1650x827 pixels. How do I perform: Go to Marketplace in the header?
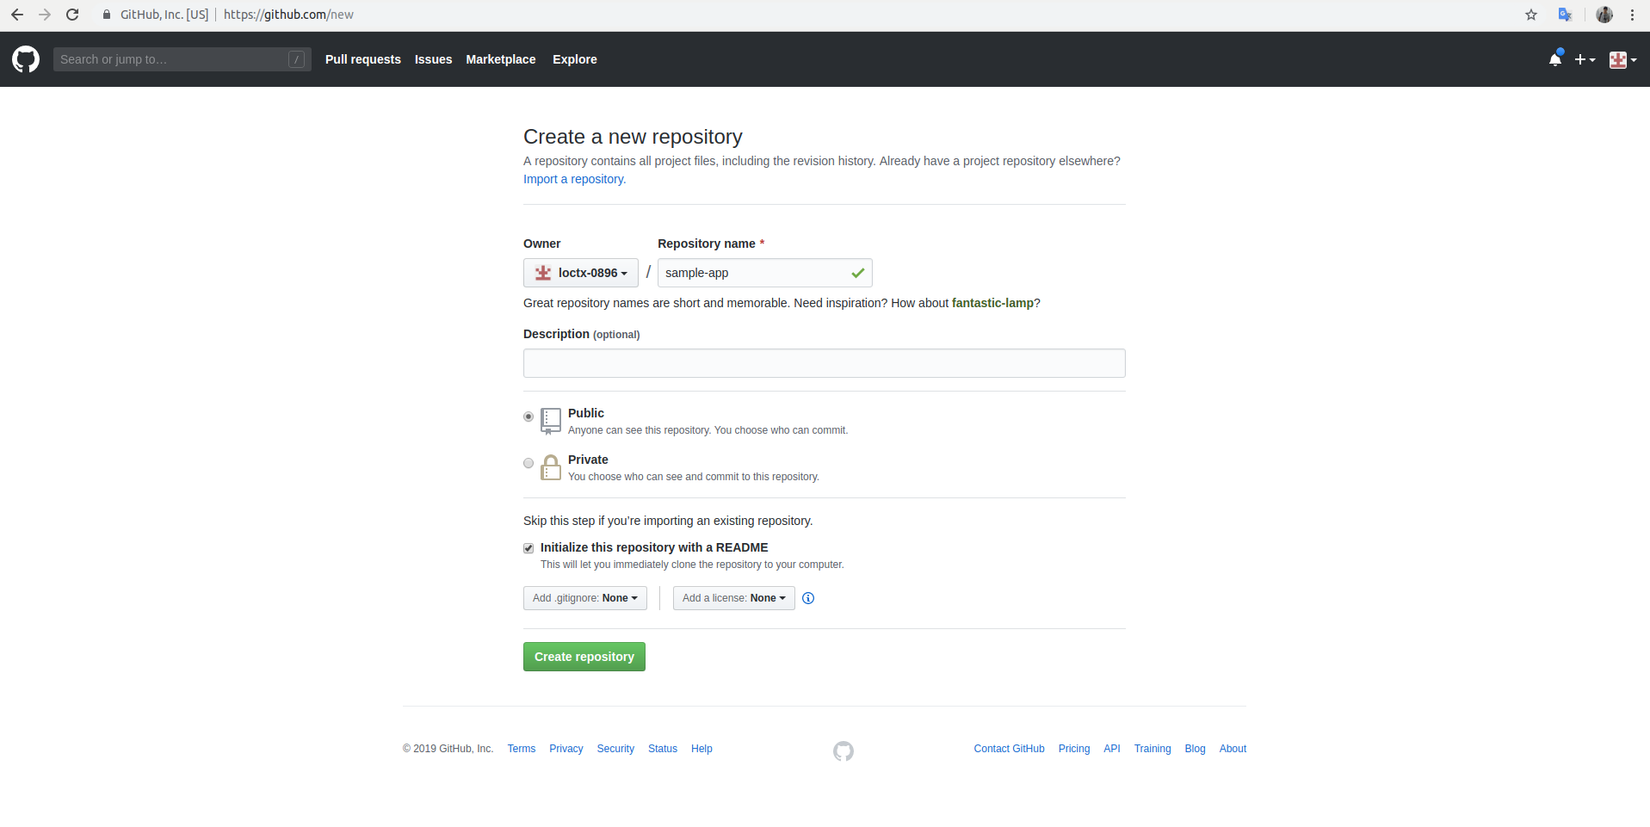pos(500,59)
